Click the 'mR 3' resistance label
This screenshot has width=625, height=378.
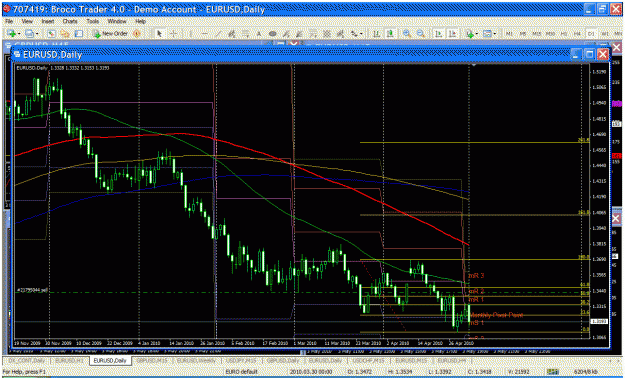pos(476,276)
